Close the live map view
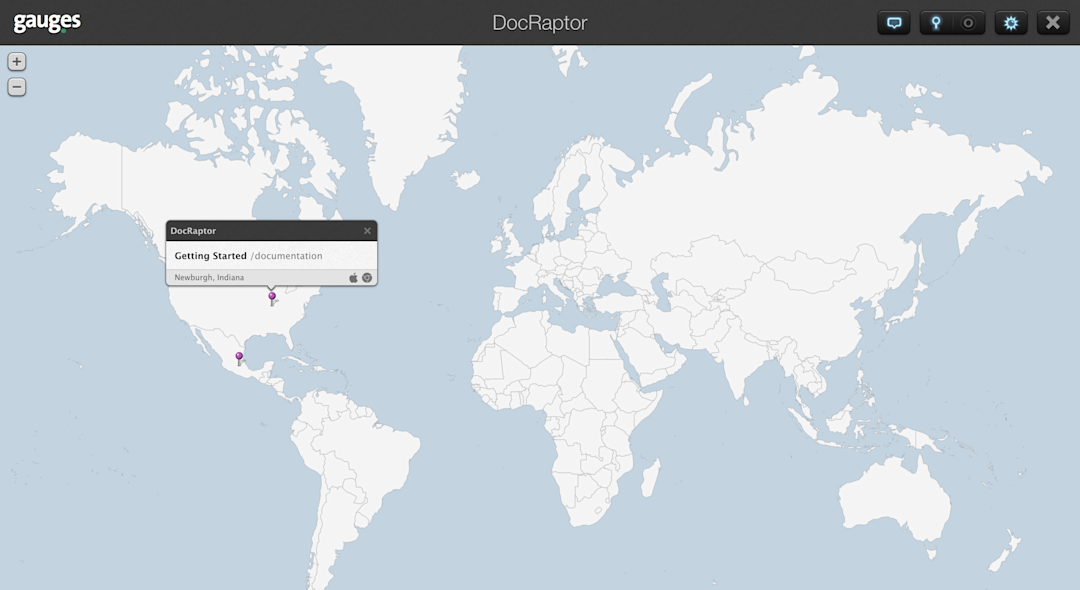 (x=1053, y=23)
